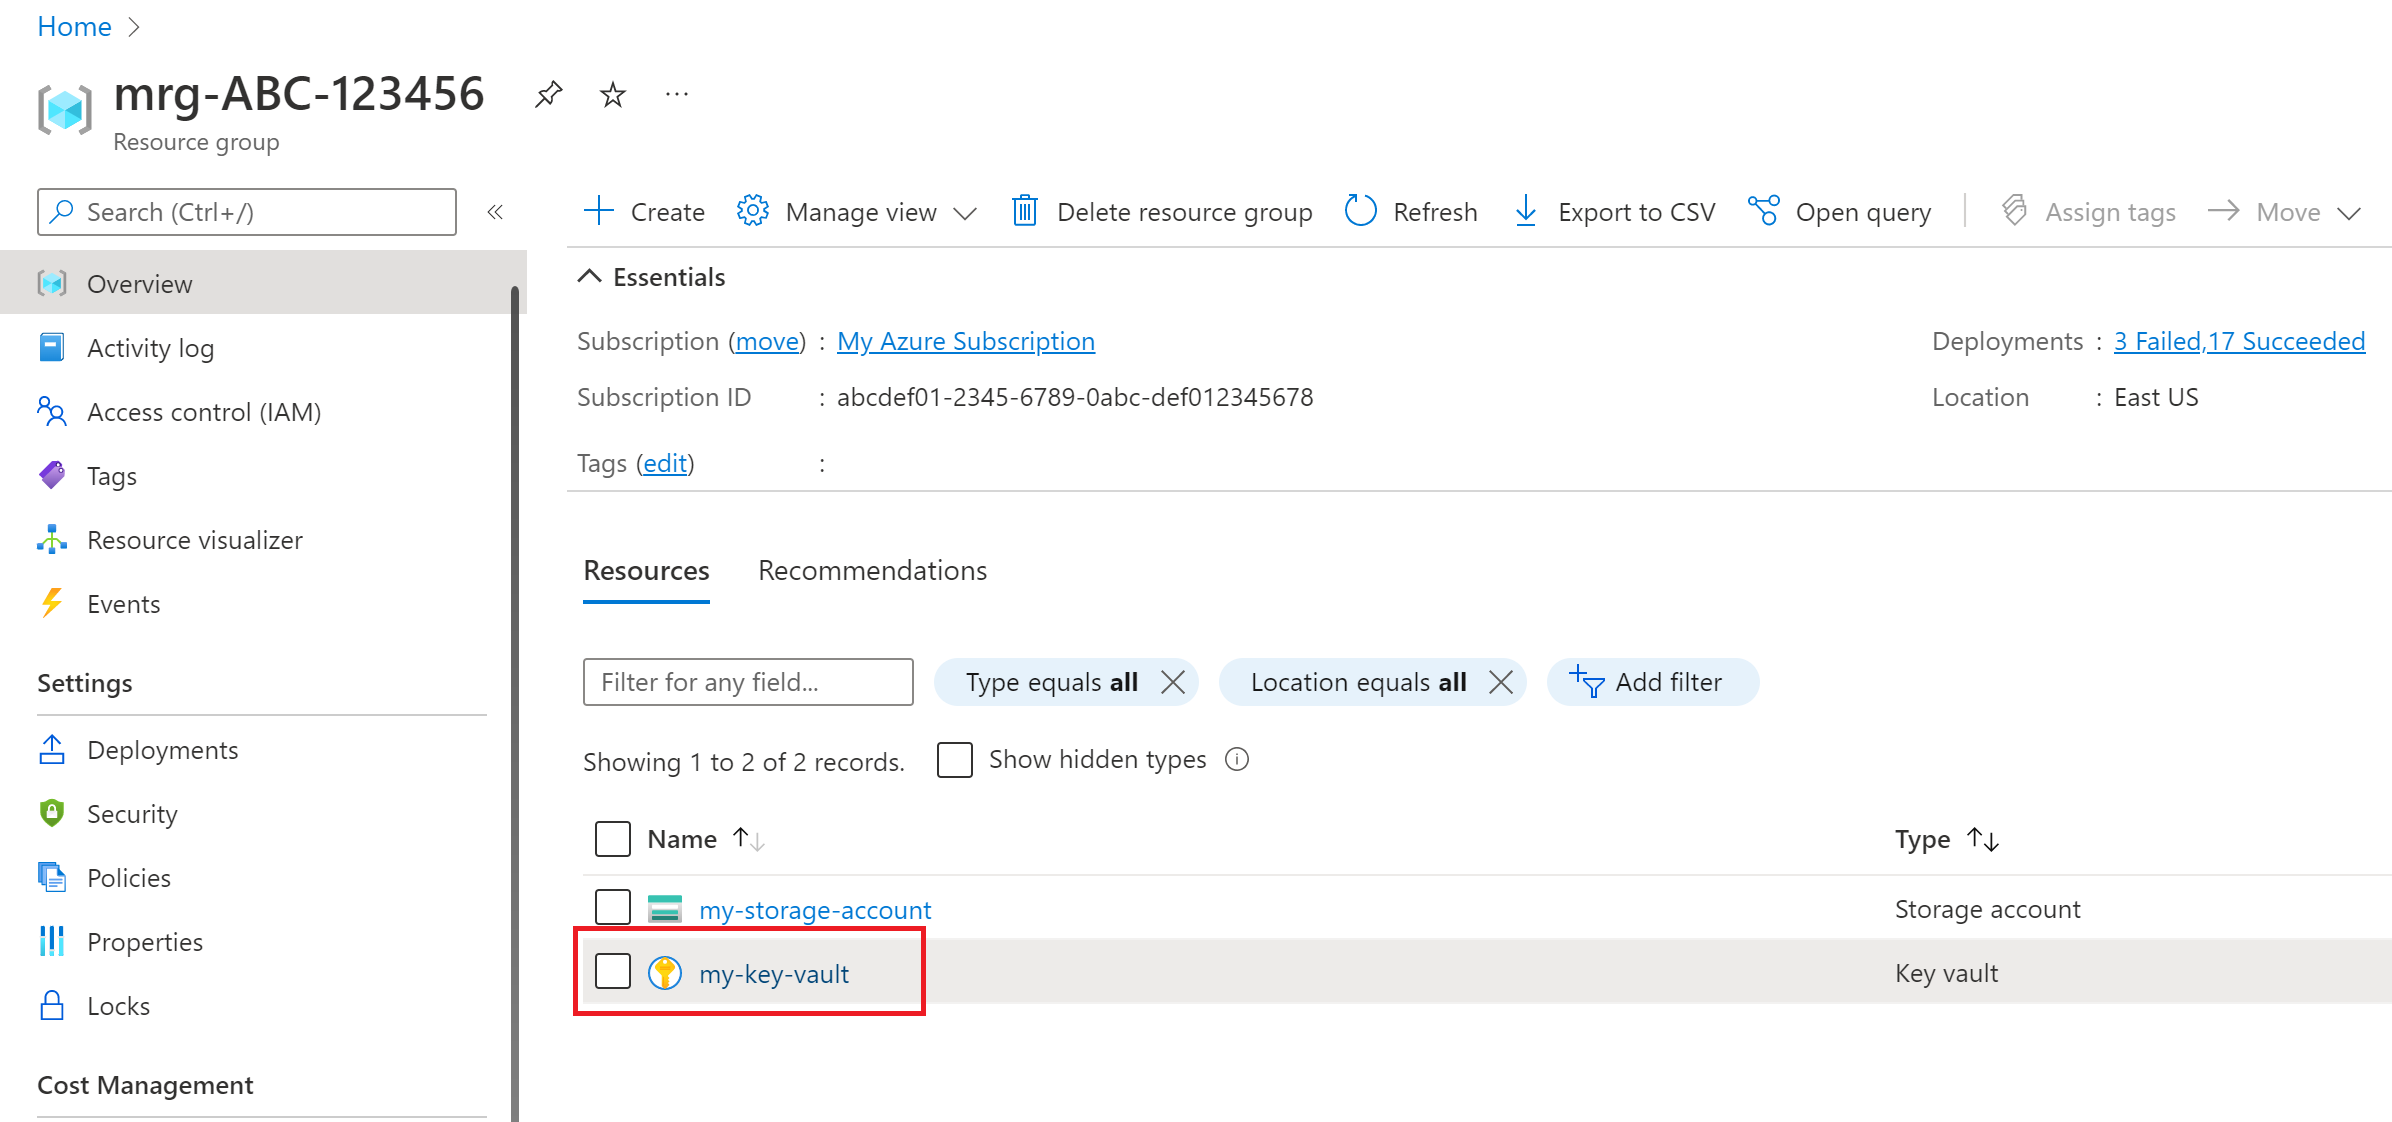Navigate to Home via breadcrumb
Screen dimensions: 2392x1122
pyautogui.click(x=73, y=26)
